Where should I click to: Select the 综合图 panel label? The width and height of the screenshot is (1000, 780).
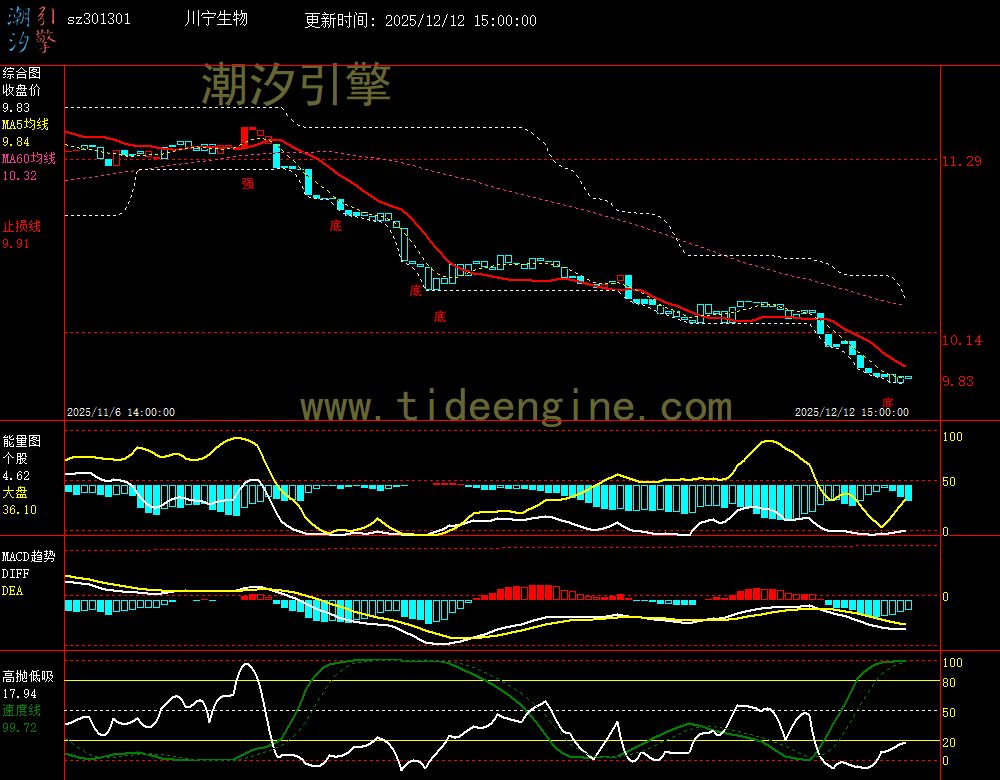click(x=21, y=73)
